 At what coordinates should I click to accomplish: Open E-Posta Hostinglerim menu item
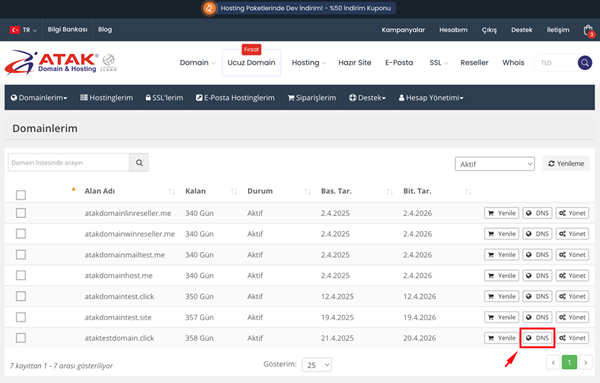pyautogui.click(x=235, y=98)
